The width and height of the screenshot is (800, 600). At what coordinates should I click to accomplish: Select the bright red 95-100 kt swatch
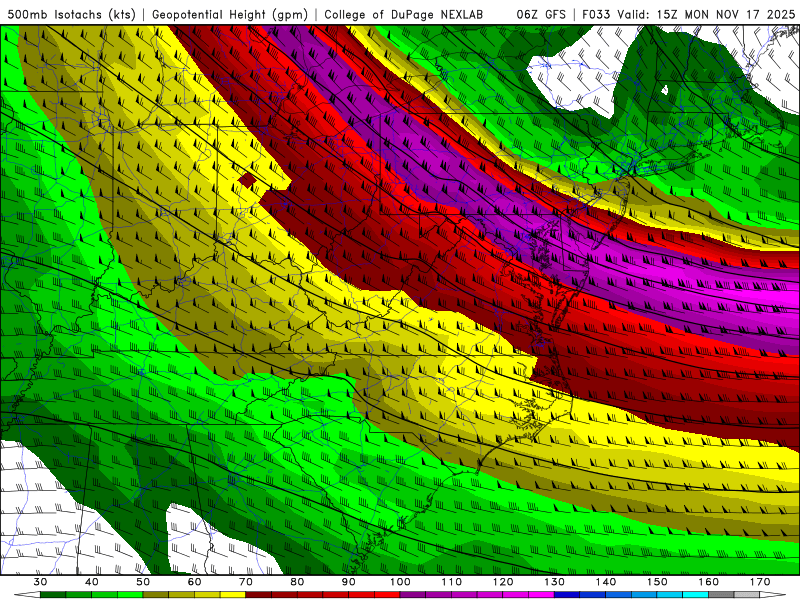387,595
